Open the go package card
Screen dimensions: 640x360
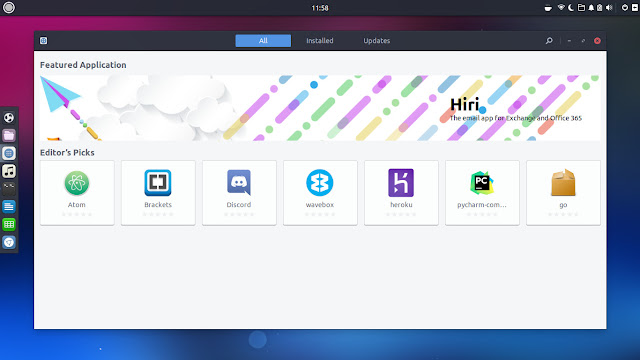(x=563, y=193)
